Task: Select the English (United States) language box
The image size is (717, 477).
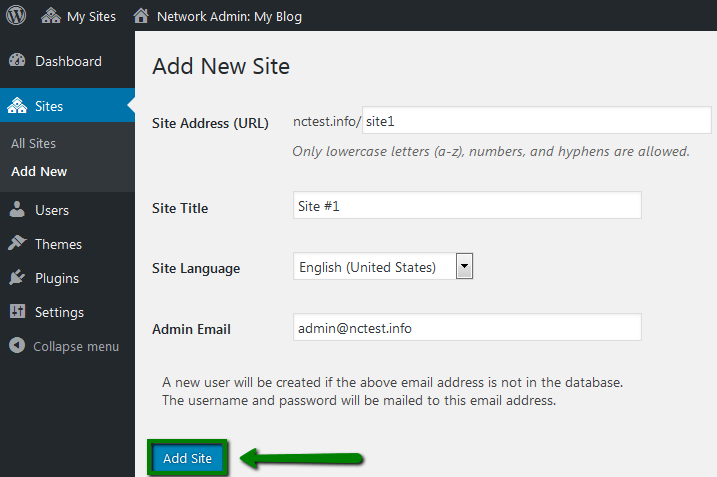Action: 383,266
